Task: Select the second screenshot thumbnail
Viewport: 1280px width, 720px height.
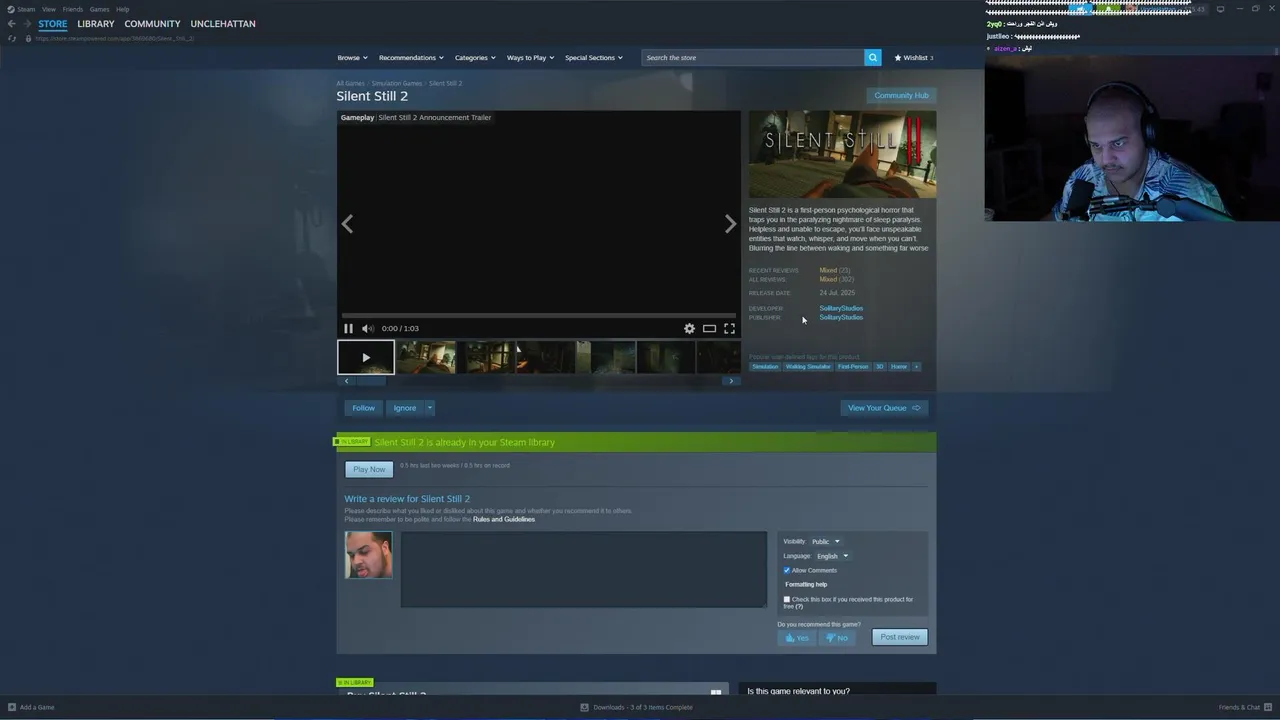Action: [486, 357]
